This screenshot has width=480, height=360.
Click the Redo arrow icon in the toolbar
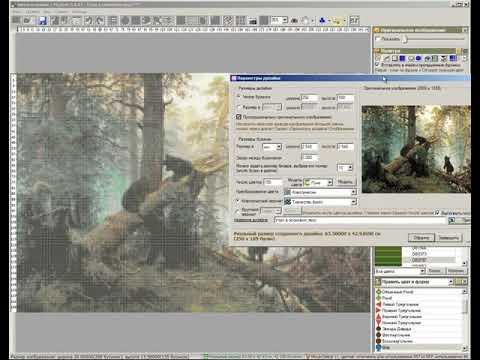(100, 21)
